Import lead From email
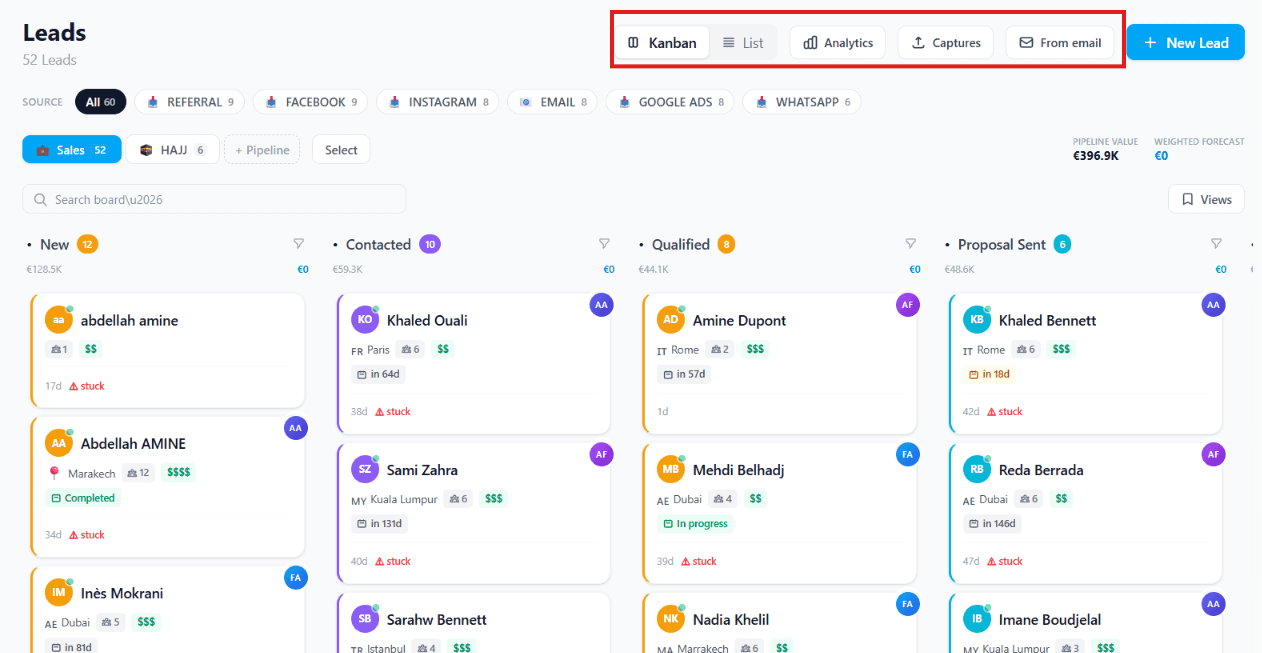Screen dimensions: 1262x653 1060,43
